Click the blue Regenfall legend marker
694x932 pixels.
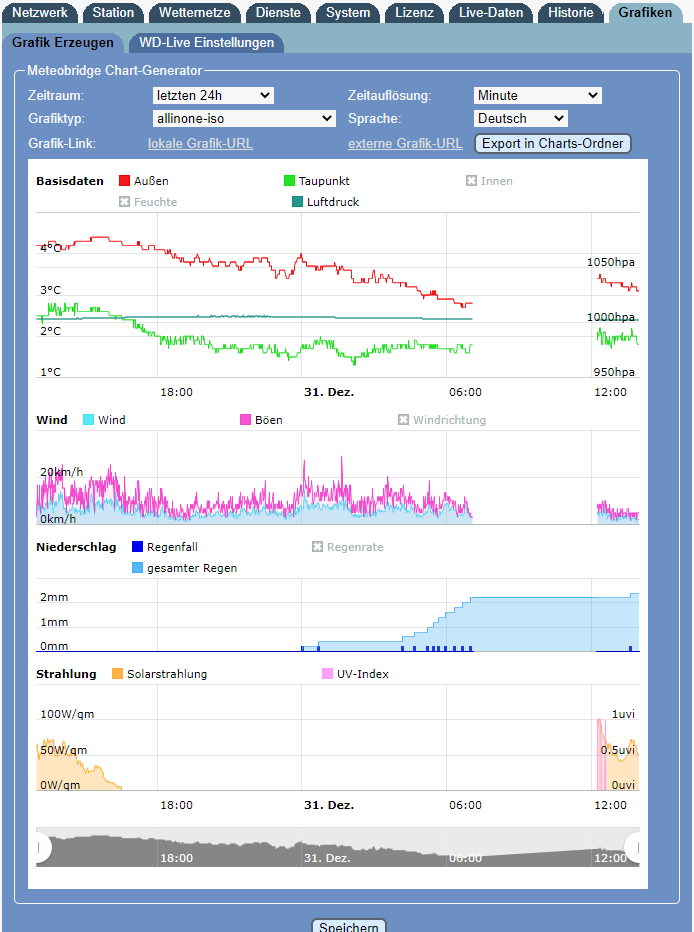(x=138, y=547)
